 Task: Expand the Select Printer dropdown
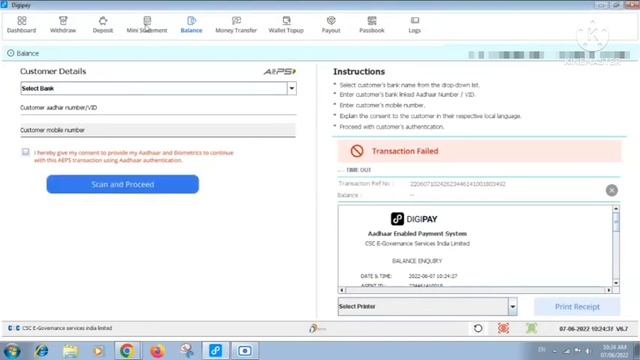pyautogui.click(x=513, y=307)
